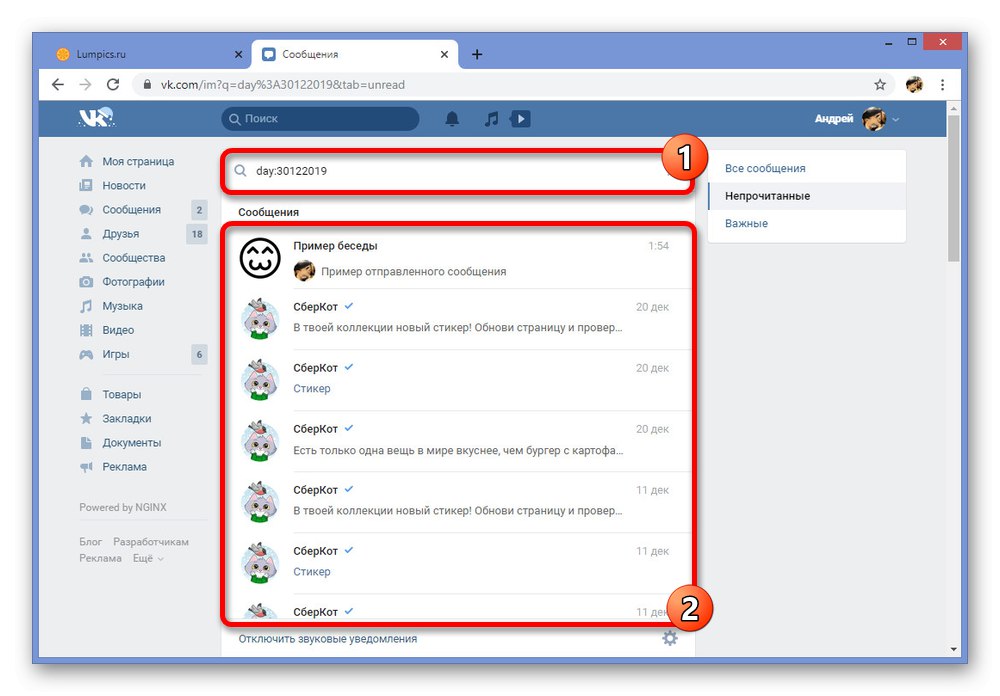
Task: Click the Пример беседы smiley avatar
Action: click(x=260, y=258)
